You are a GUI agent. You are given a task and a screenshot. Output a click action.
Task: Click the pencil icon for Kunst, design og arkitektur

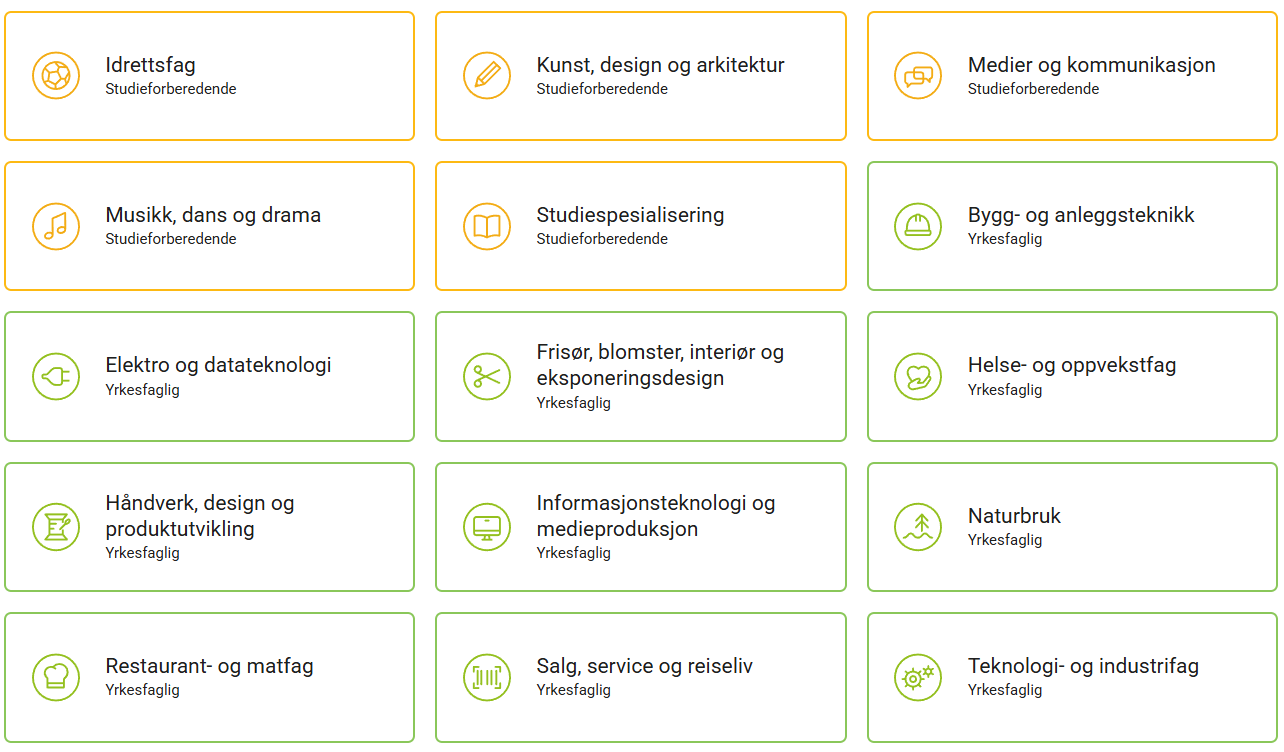(x=487, y=76)
